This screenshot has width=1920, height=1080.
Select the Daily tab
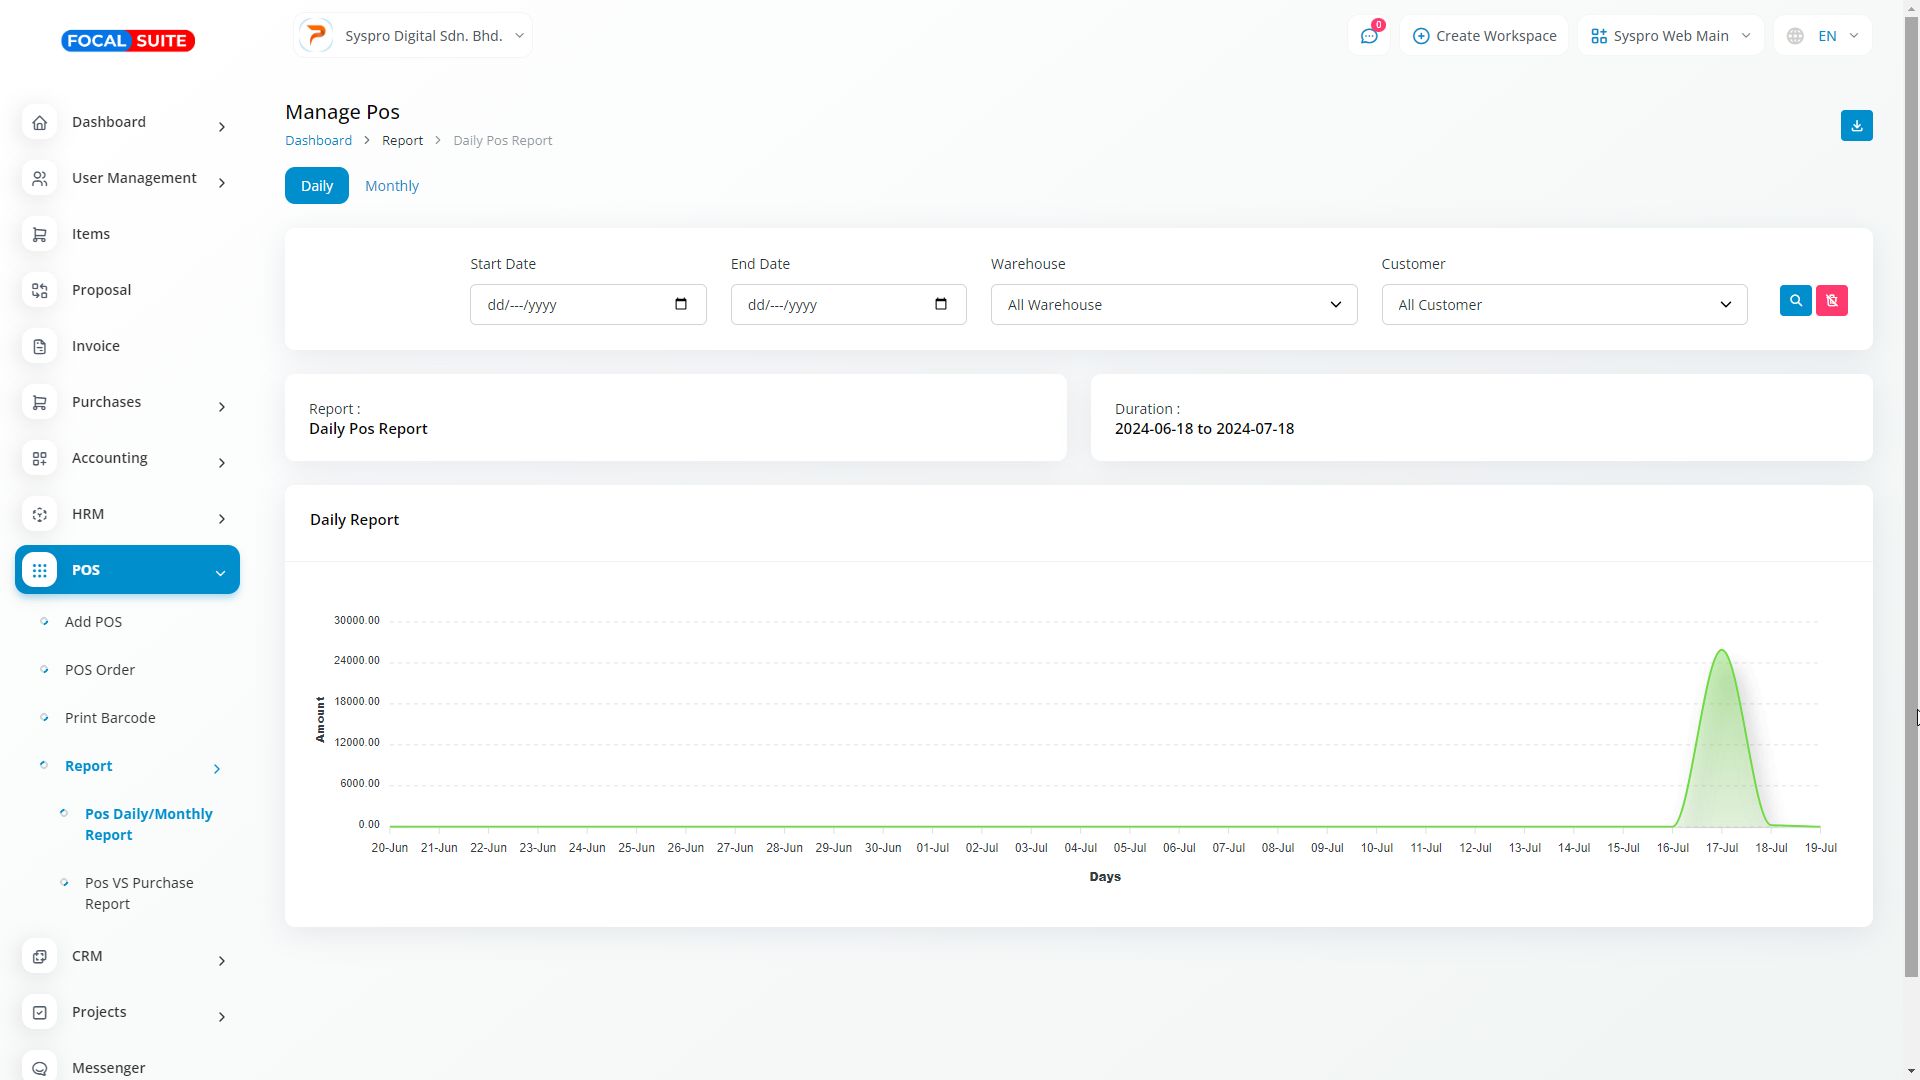316,186
